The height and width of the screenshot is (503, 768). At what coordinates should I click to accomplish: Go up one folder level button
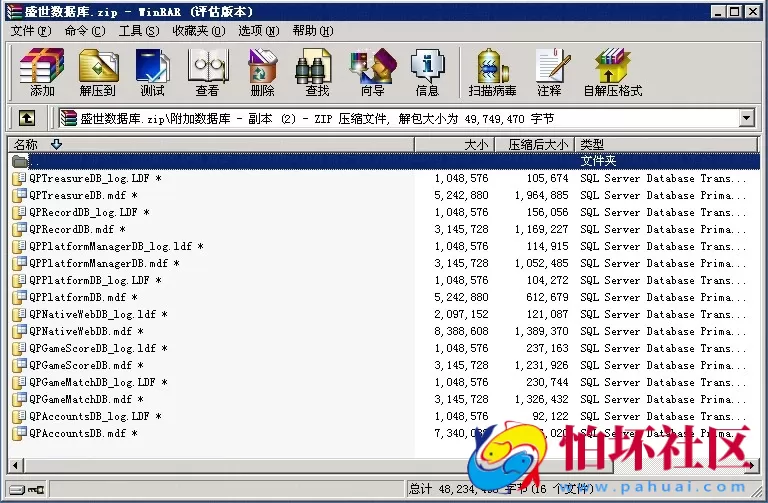(27, 118)
